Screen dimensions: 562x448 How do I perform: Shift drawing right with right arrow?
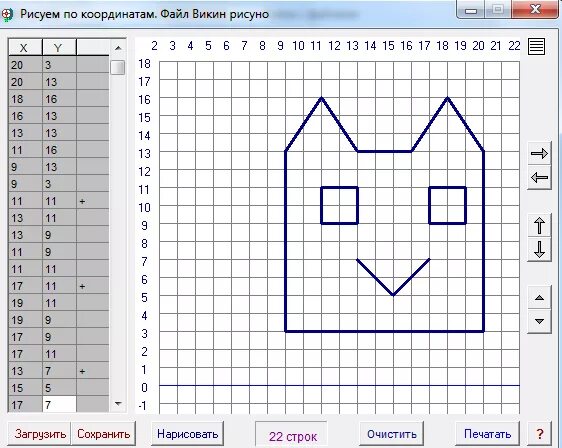539,153
